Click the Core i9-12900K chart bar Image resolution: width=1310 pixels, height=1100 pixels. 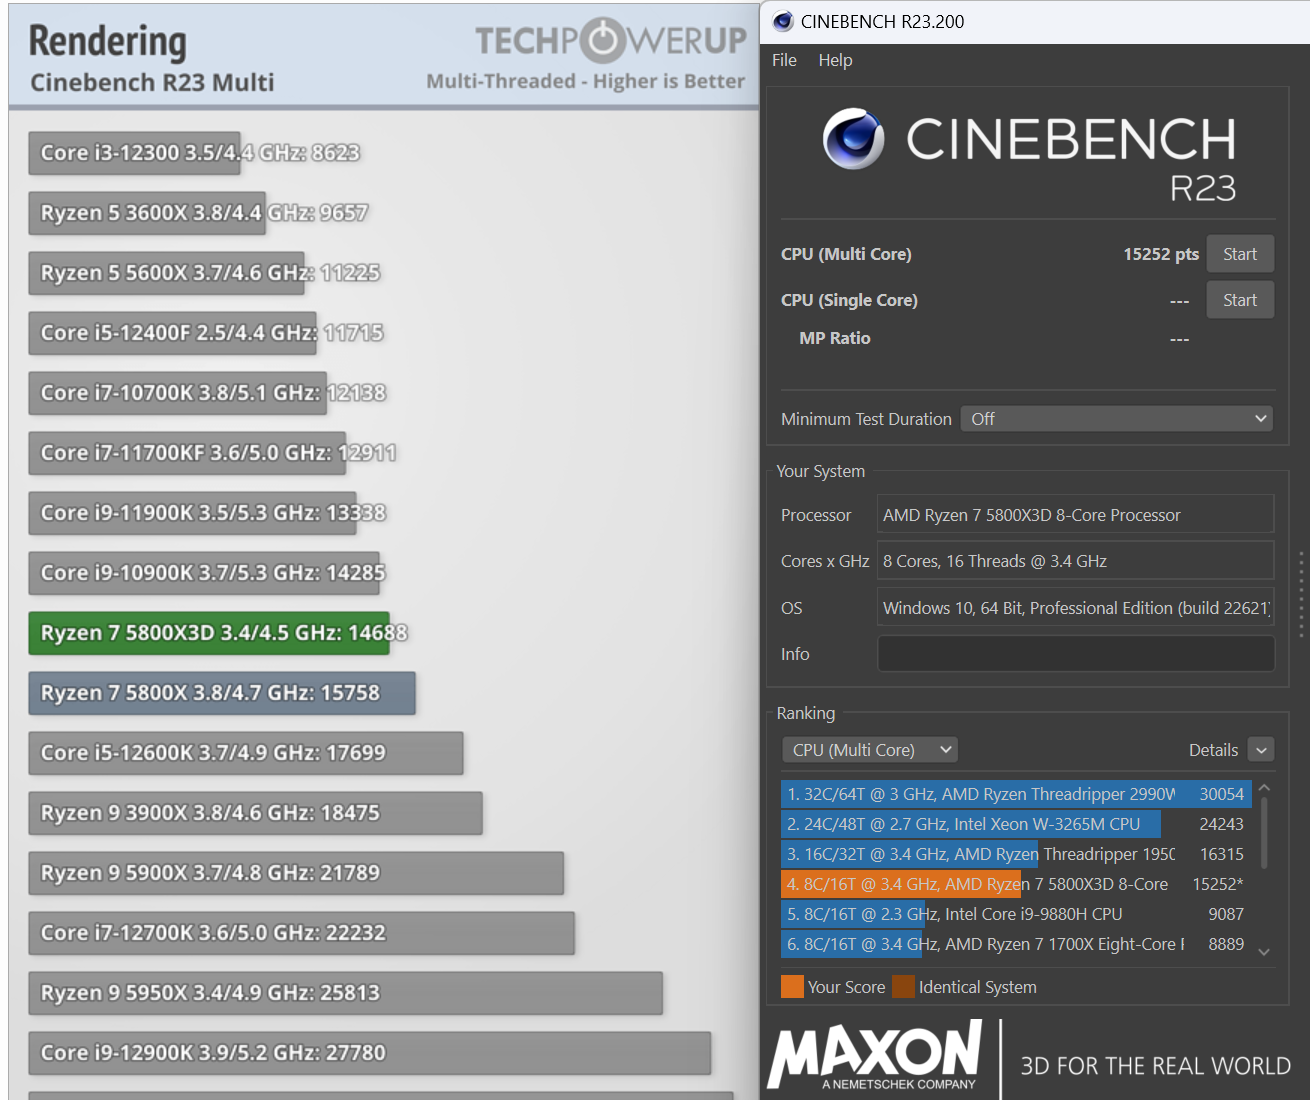370,1053
